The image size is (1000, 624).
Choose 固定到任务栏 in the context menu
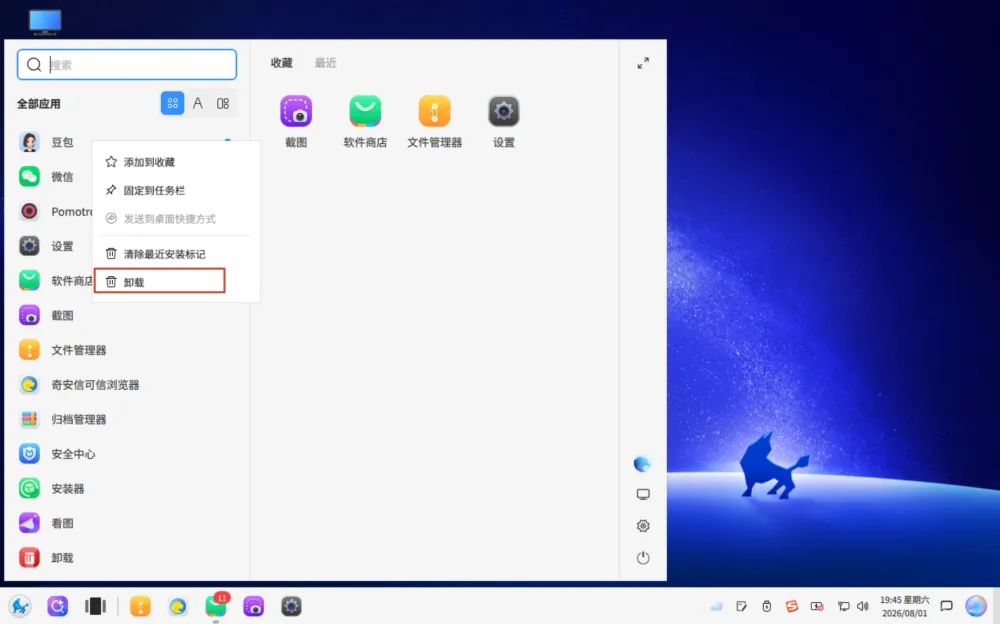click(175, 190)
